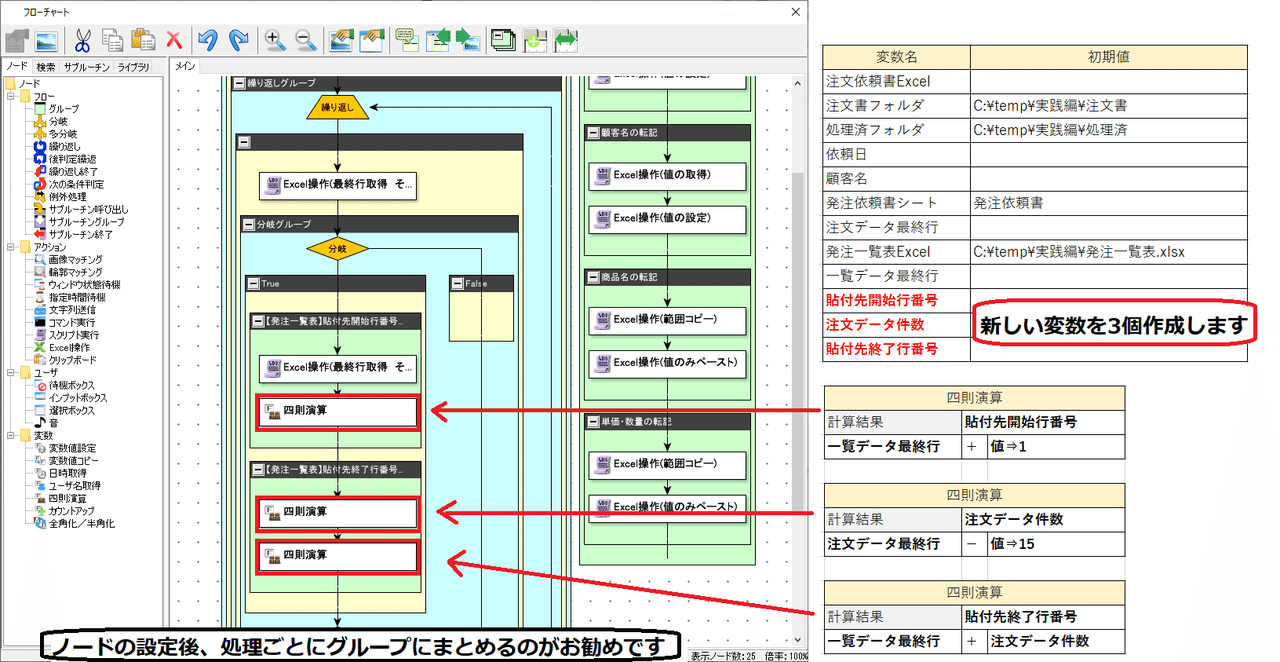
Task: Collapse the アクション folder in tree
Action: pyautogui.click(x=11, y=247)
